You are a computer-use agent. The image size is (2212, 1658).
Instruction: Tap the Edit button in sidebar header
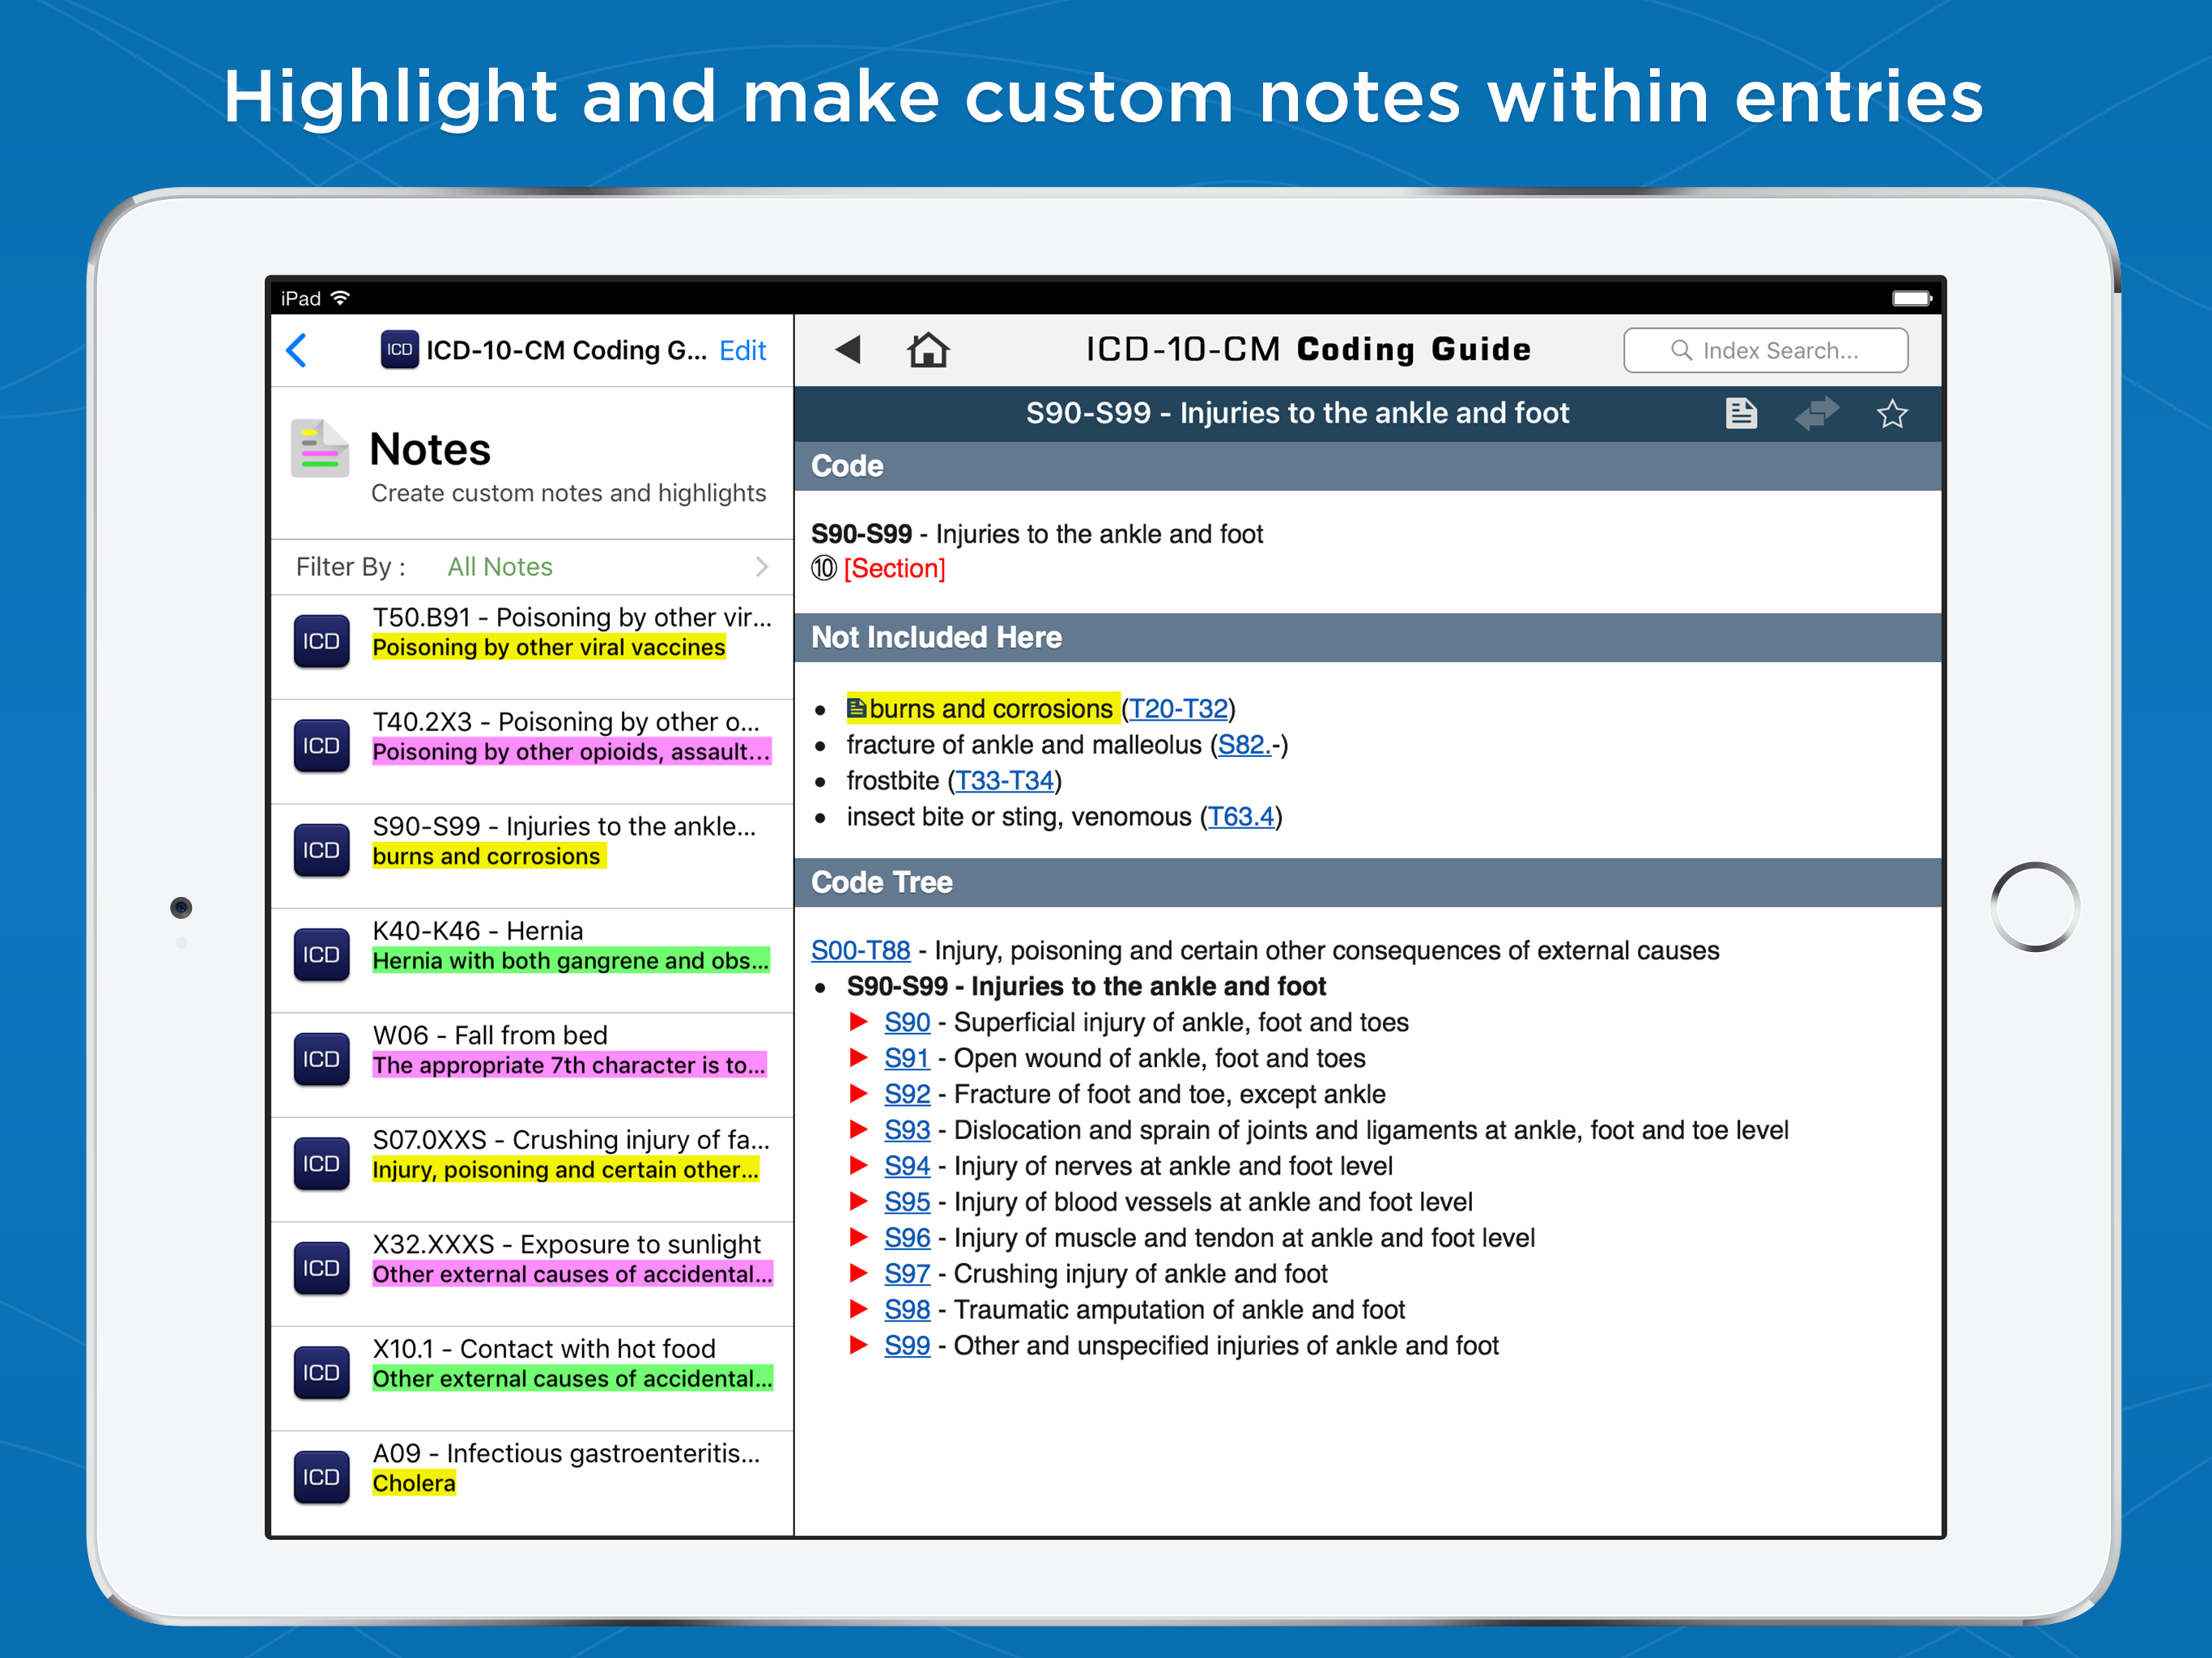click(743, 350)
